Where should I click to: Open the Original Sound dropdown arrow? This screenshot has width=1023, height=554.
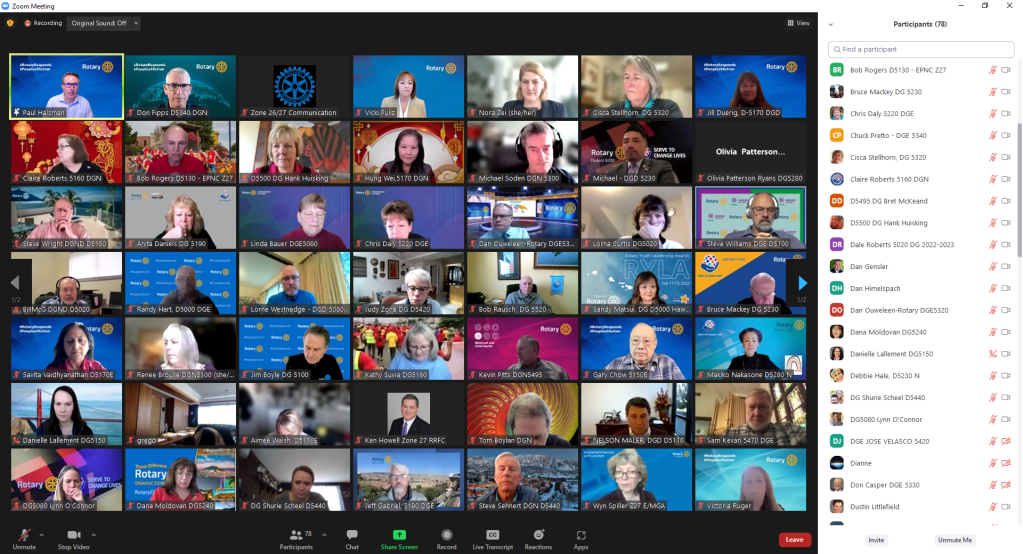136,23
